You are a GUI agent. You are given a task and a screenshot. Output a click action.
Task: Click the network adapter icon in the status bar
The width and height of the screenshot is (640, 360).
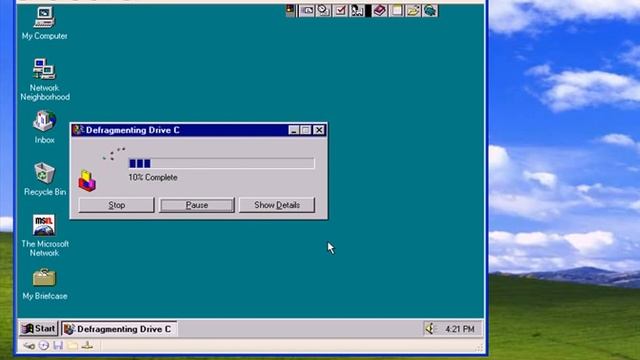coord(87,346)
